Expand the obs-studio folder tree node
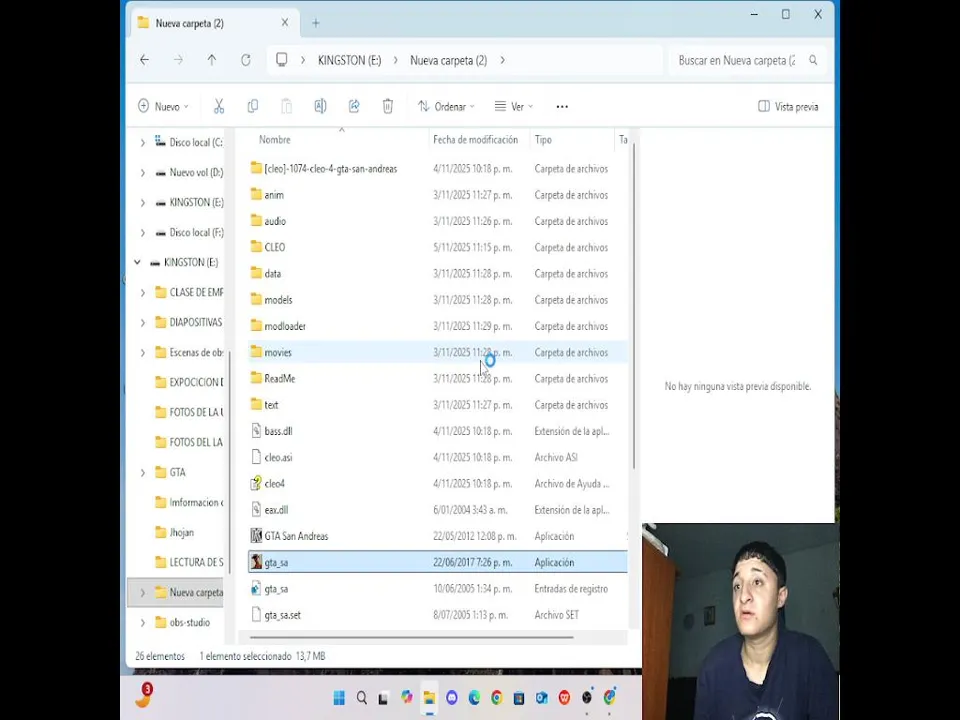Image resolution: width=960 pixels, height=720 pixels. tap(143, 622)
